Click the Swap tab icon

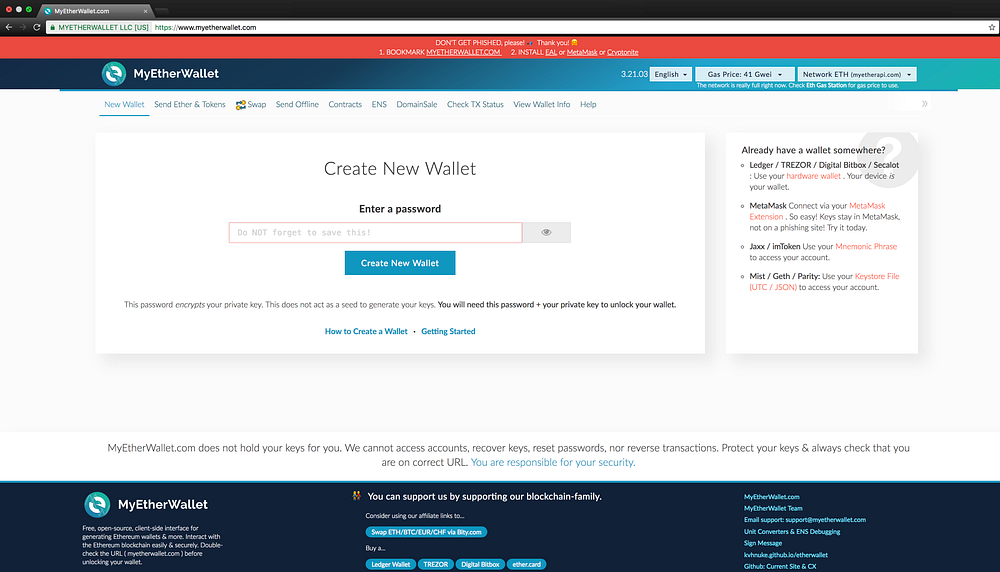[x=240, y=105]
